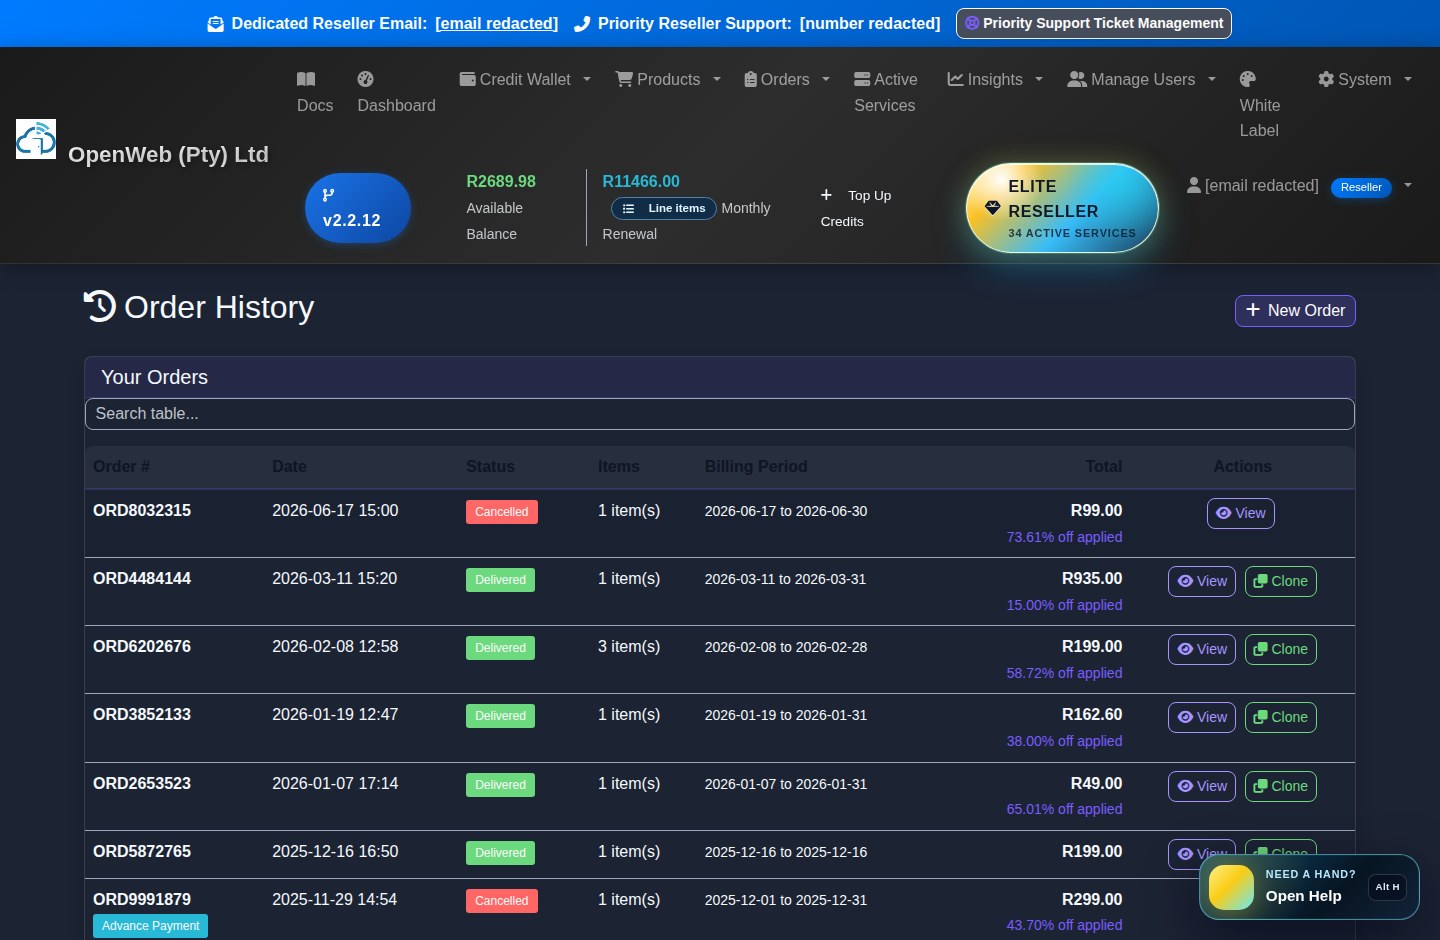Click the envelope icon in top banner
The height and width of the screenshot is (940, 1440).
(215, 24)
